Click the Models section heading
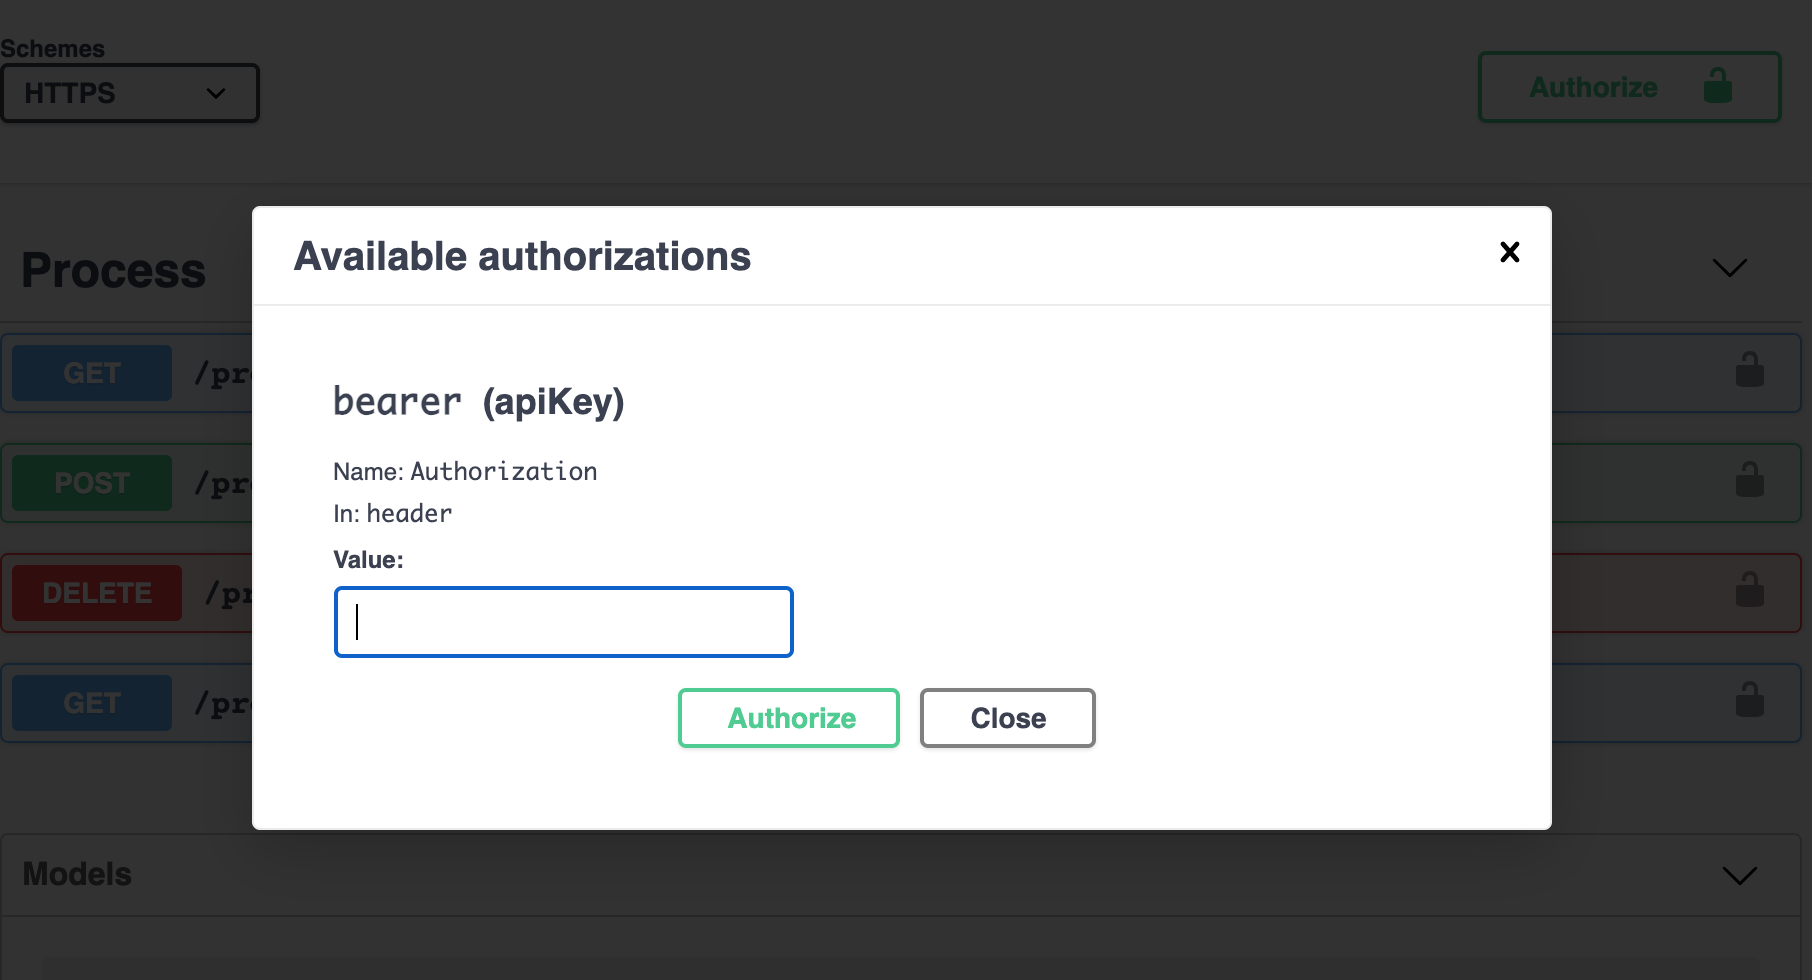 click(77, 874)
